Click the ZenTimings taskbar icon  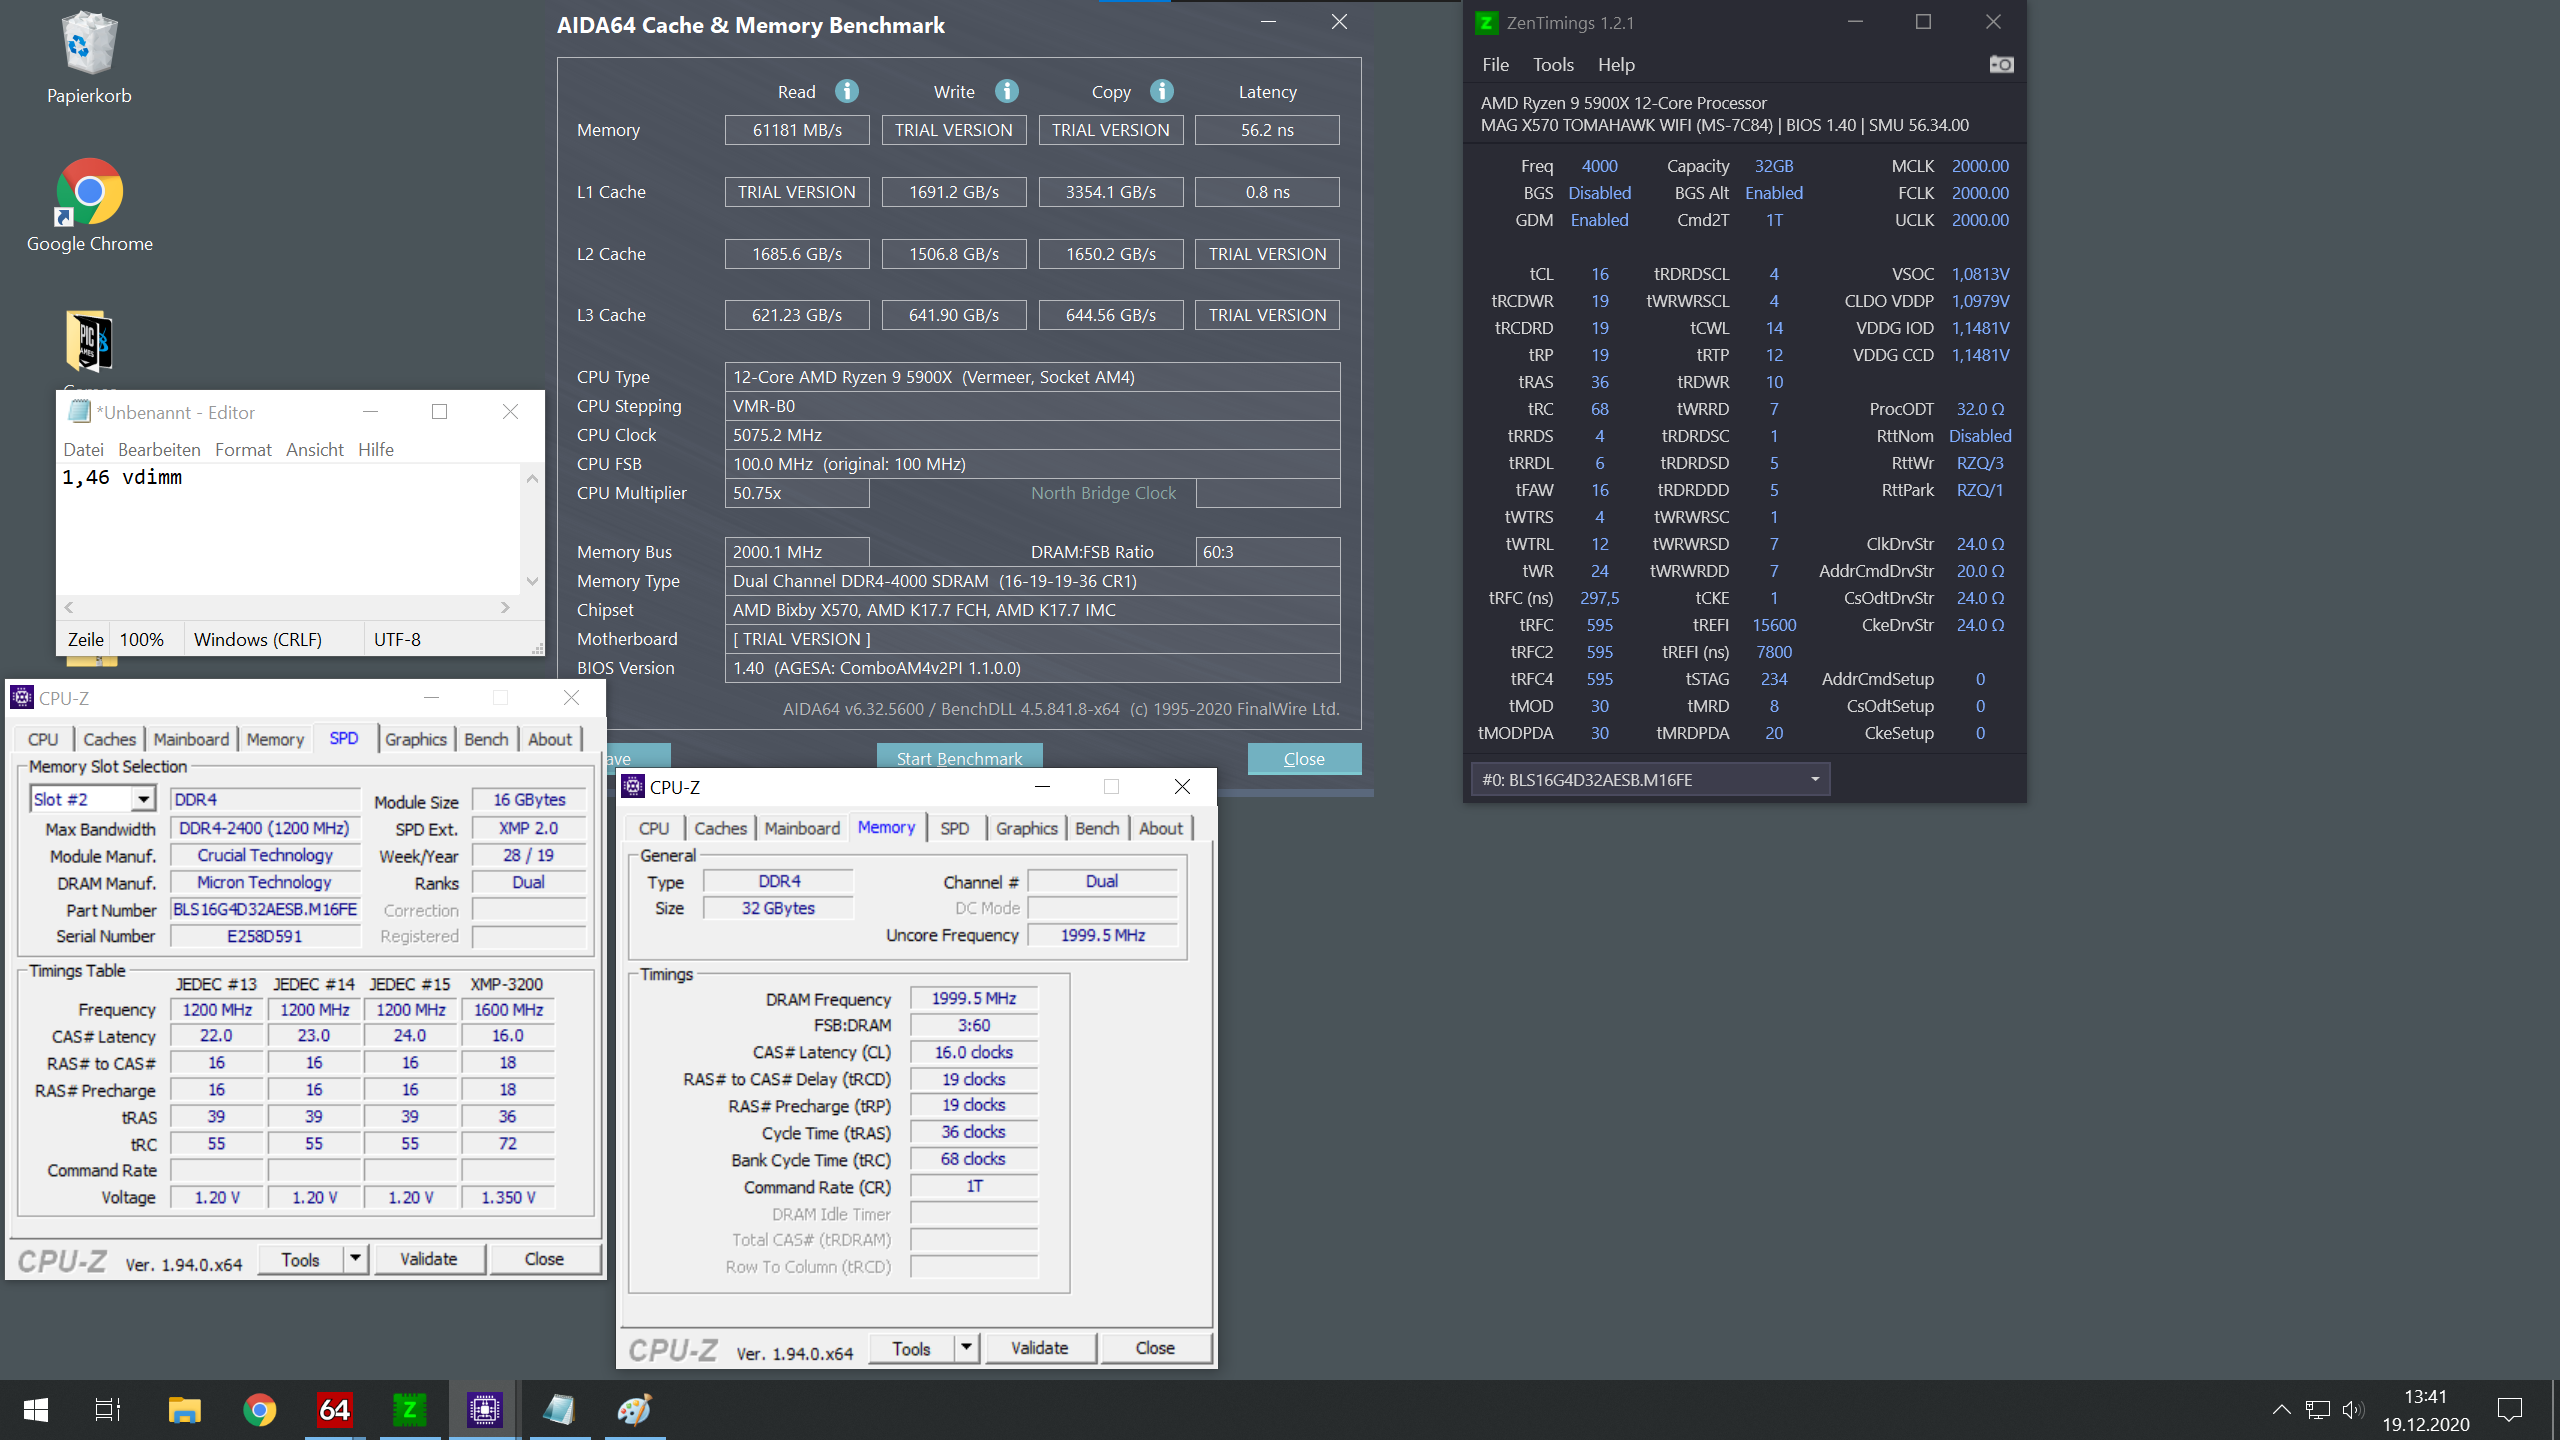[409, 1410]
